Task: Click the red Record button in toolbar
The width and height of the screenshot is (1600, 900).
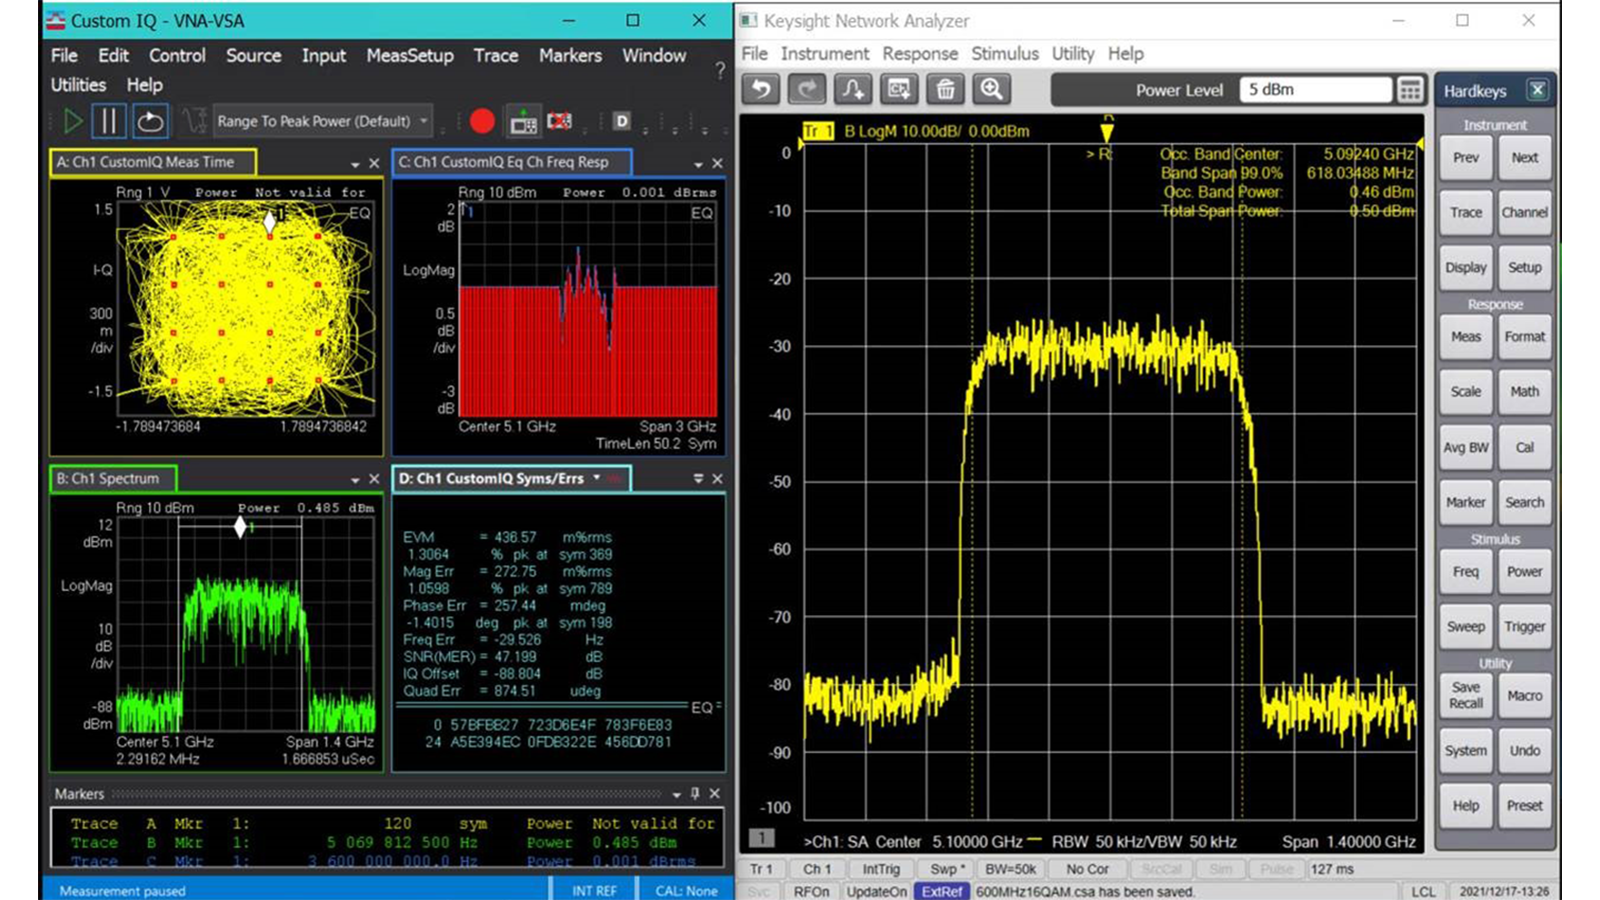Action: [482, 121]
